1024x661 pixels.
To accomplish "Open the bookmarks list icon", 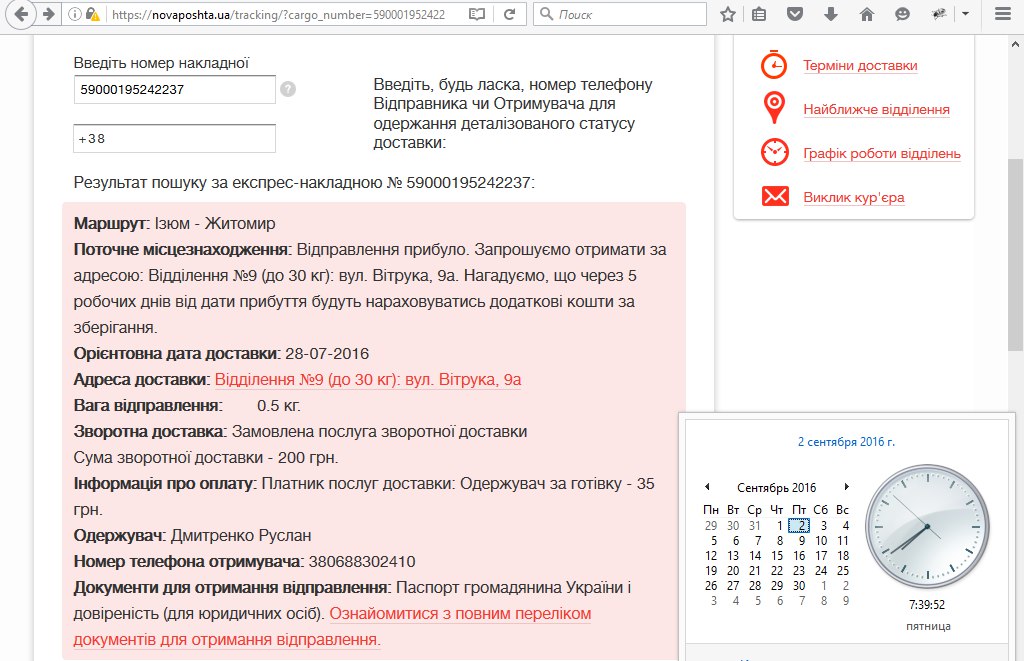I will point(759,14).
